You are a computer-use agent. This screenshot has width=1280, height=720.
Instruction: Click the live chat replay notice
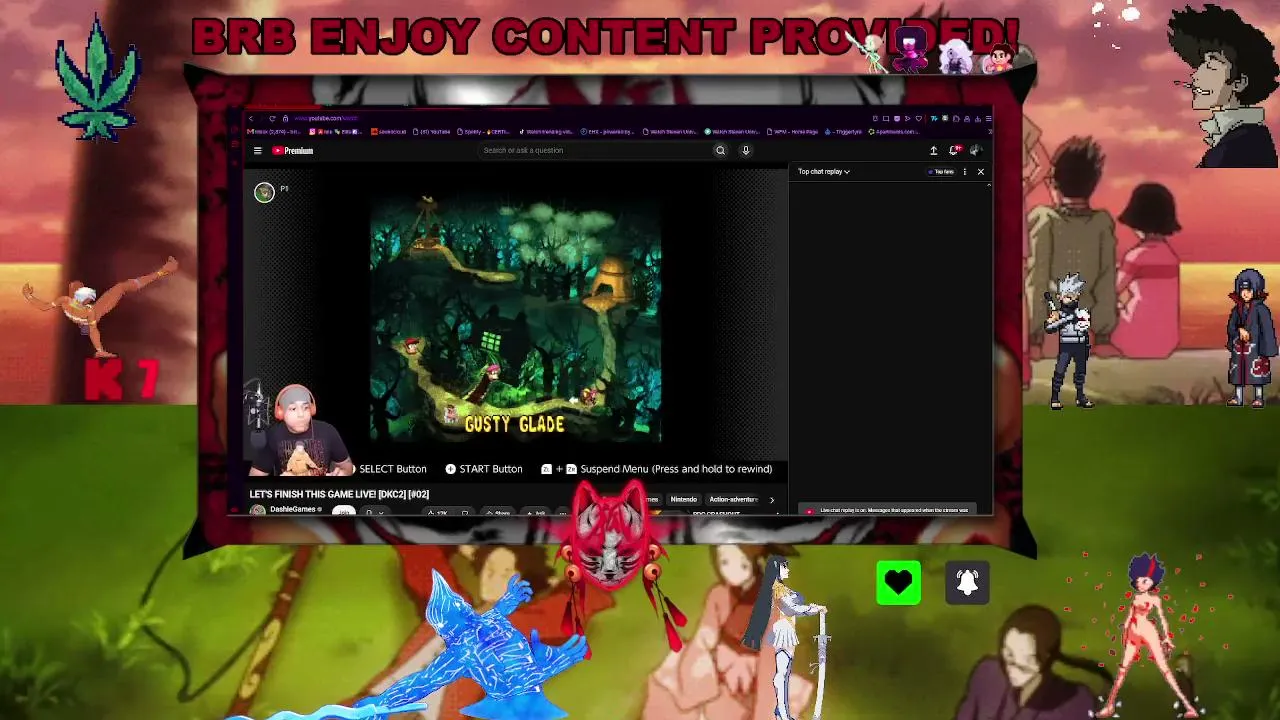(x=888, y=510)
